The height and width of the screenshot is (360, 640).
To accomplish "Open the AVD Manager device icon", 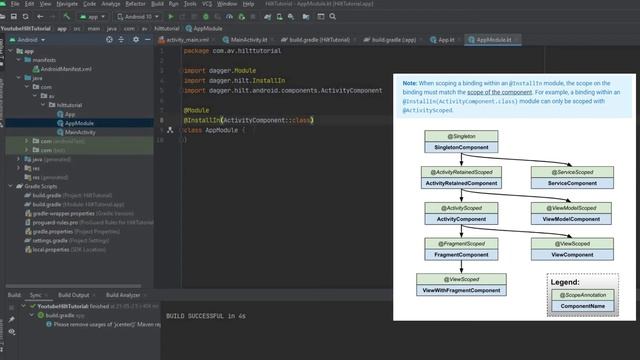I will [x=279, y=17].
